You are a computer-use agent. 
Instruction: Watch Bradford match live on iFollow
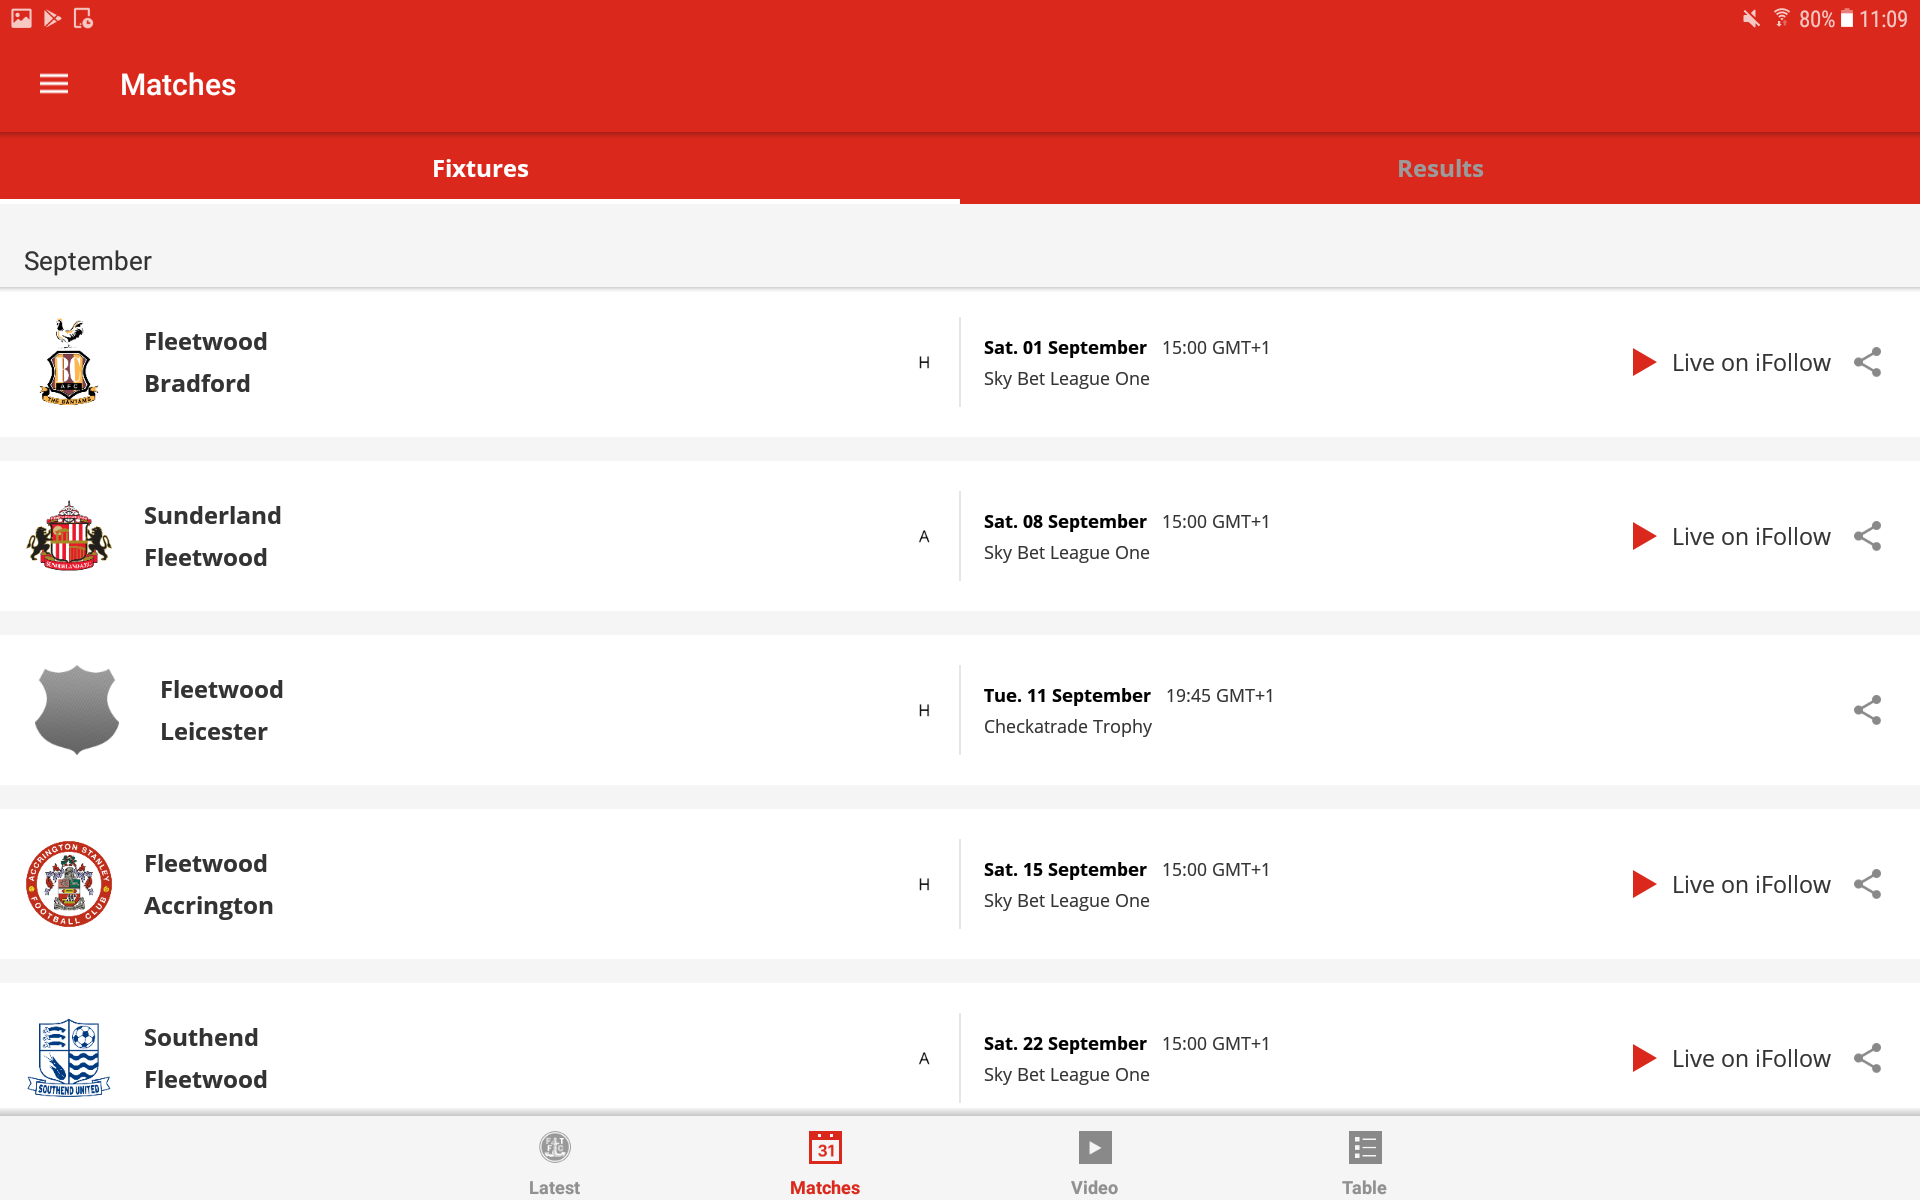1732,362
